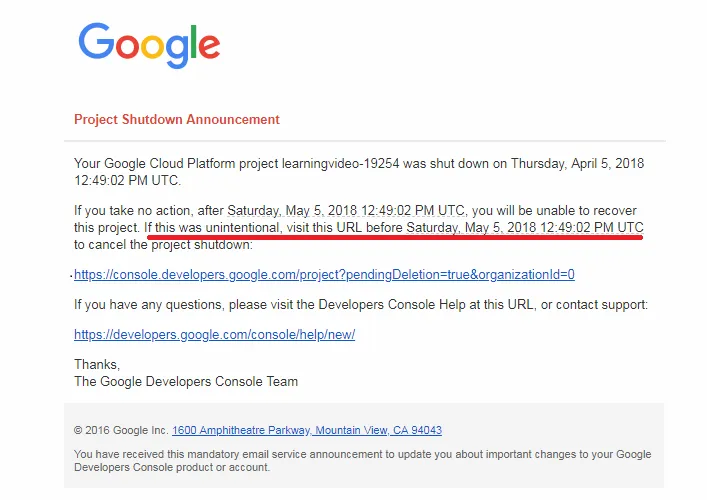Click the 'Thanks,' closing line
Screen dimensions: 707x500
click(x=97, y=364)
